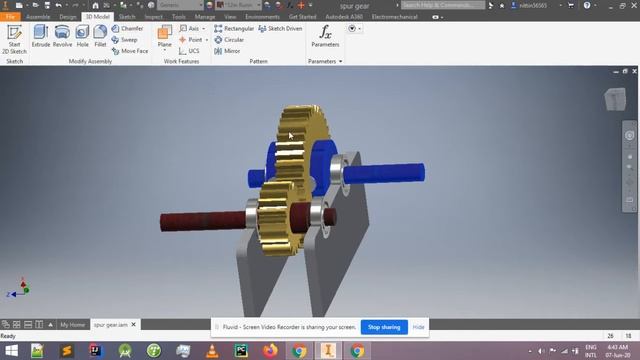Open file from quick access toolbar
Viewport: 640px width, 360px height.
pos(36,5)
